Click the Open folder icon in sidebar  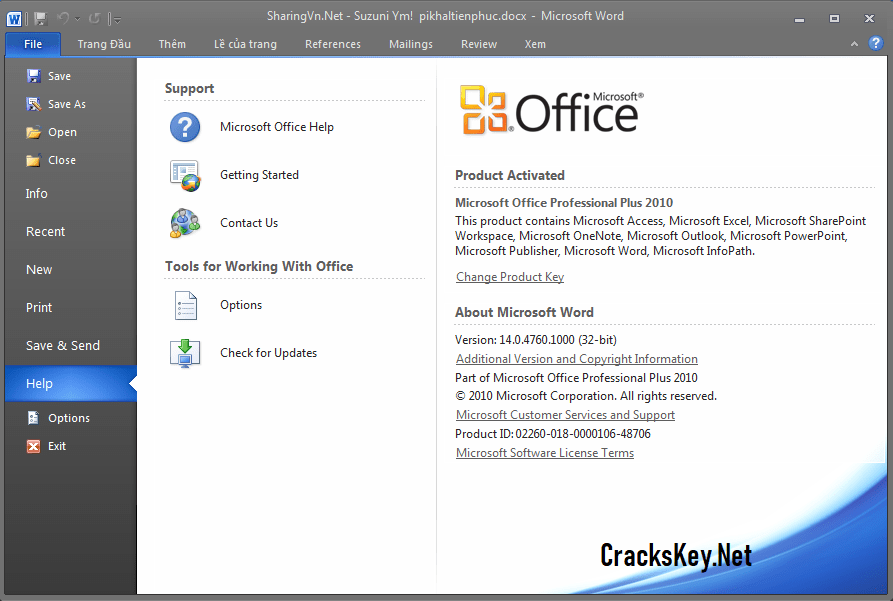click(x=34, y=132)
